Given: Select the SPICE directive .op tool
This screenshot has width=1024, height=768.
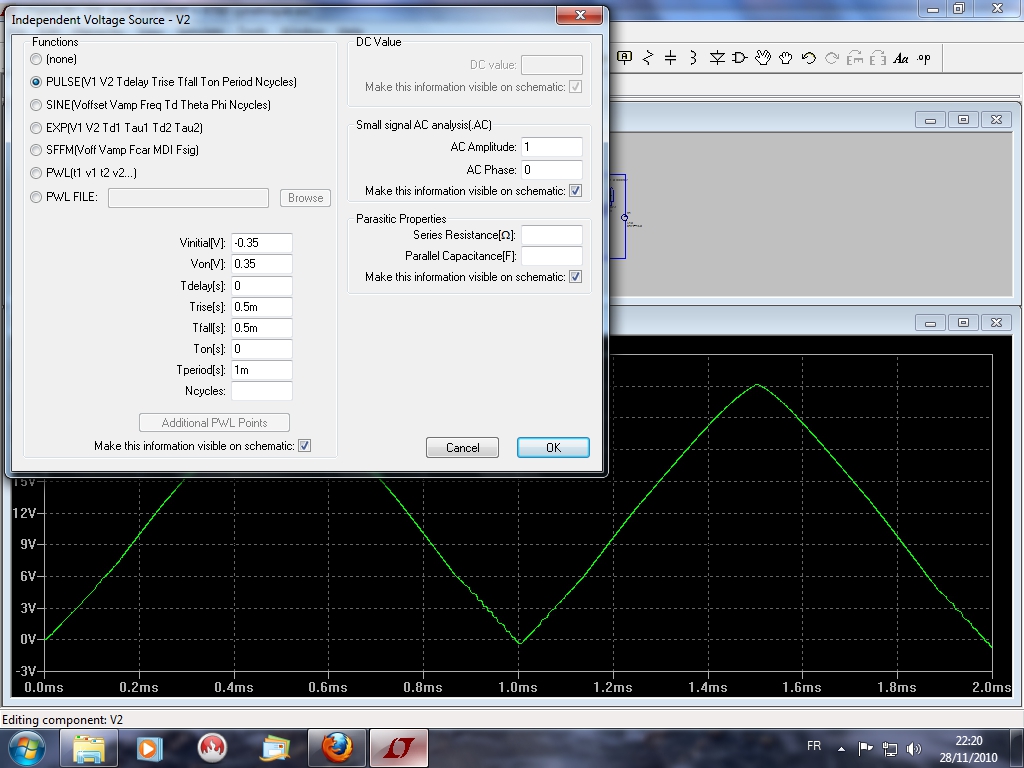Looking at the screenshot, I should [923, 58].
